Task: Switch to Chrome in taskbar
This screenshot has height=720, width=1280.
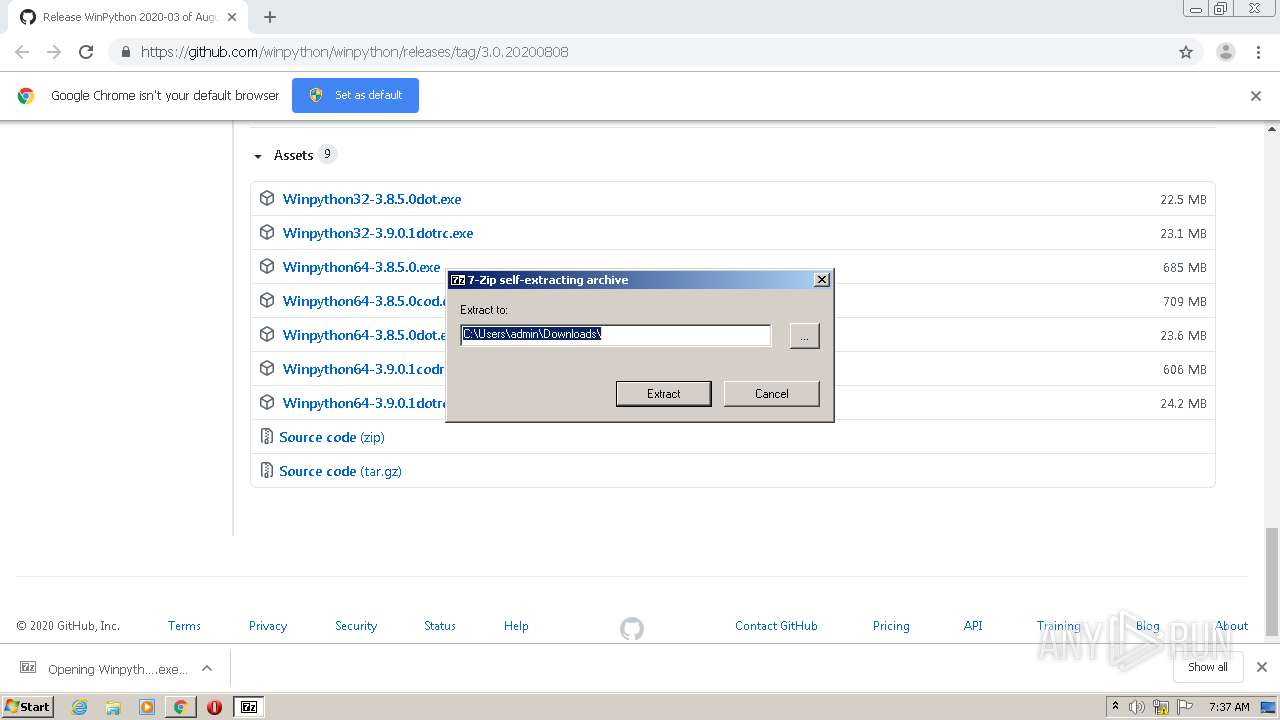Action: click(x=180, y=707)
